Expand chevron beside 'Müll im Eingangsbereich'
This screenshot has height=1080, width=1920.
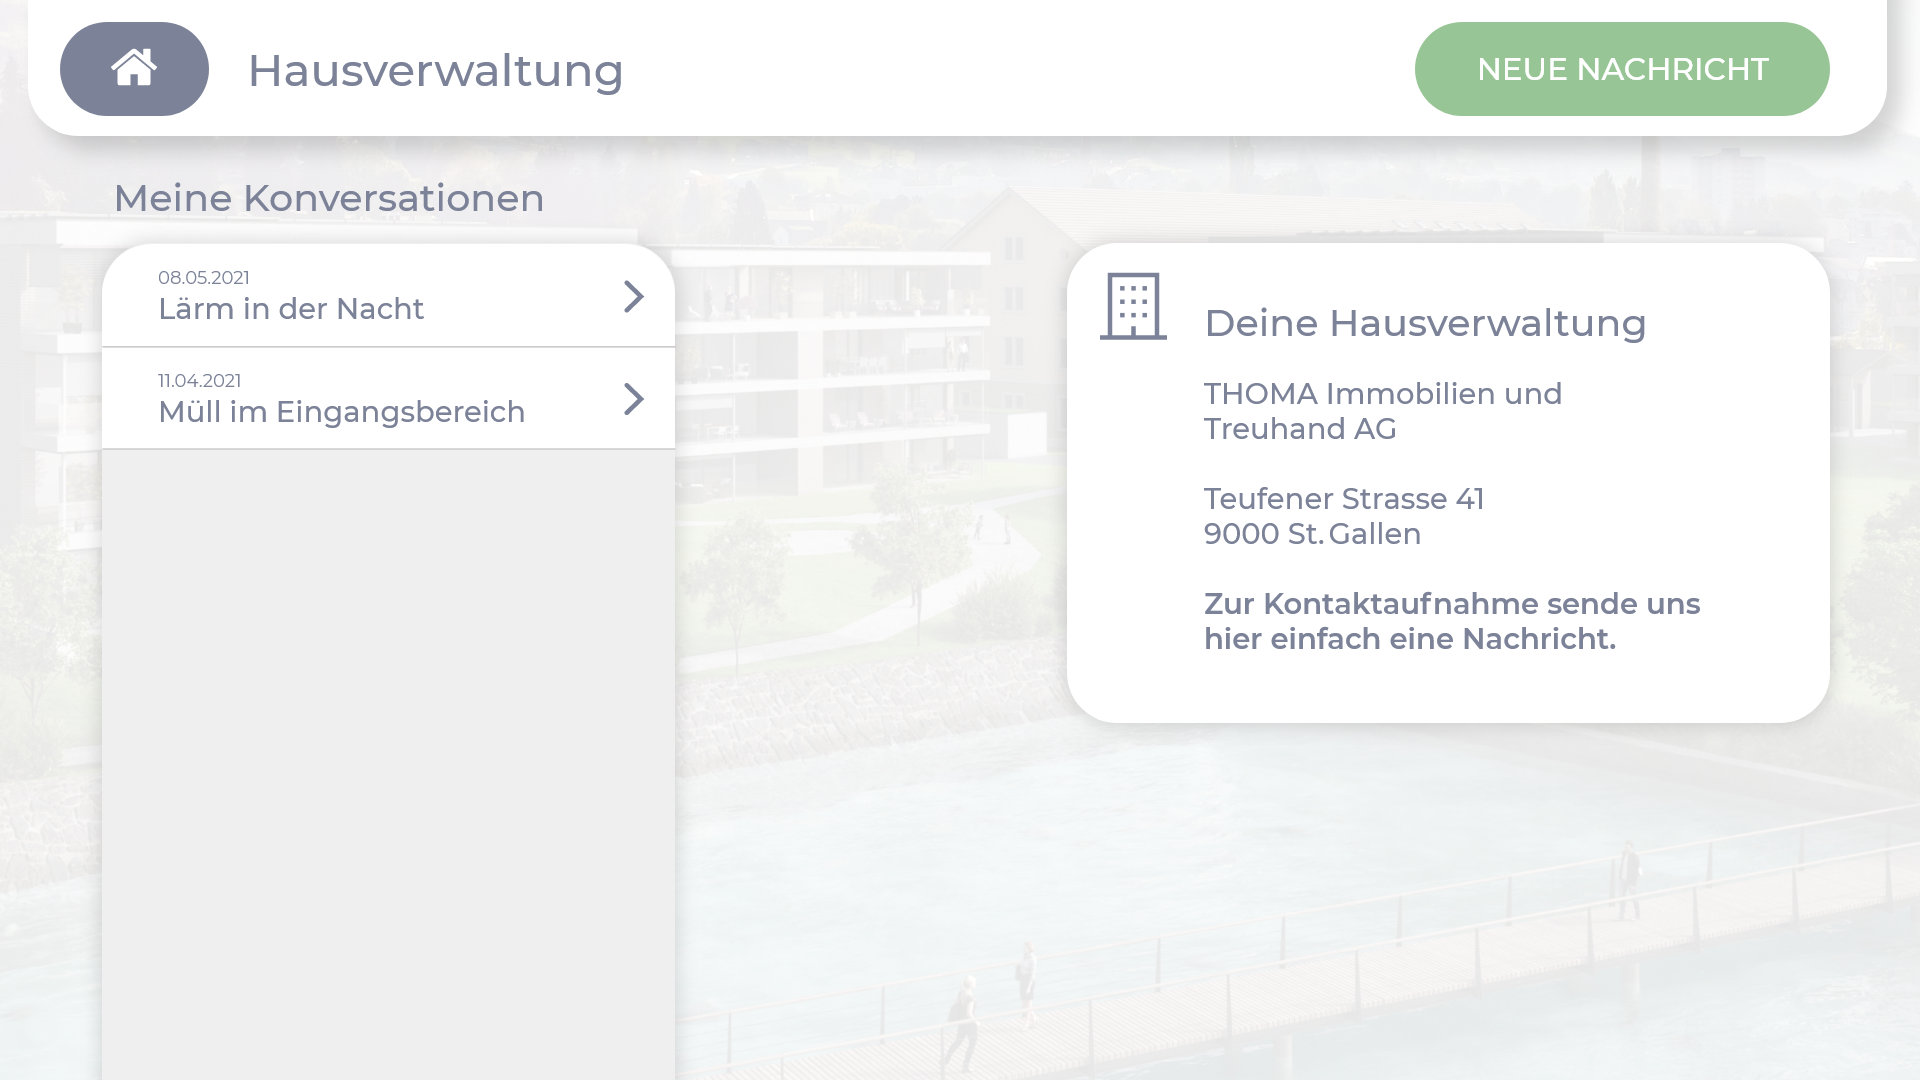point(634,399)
